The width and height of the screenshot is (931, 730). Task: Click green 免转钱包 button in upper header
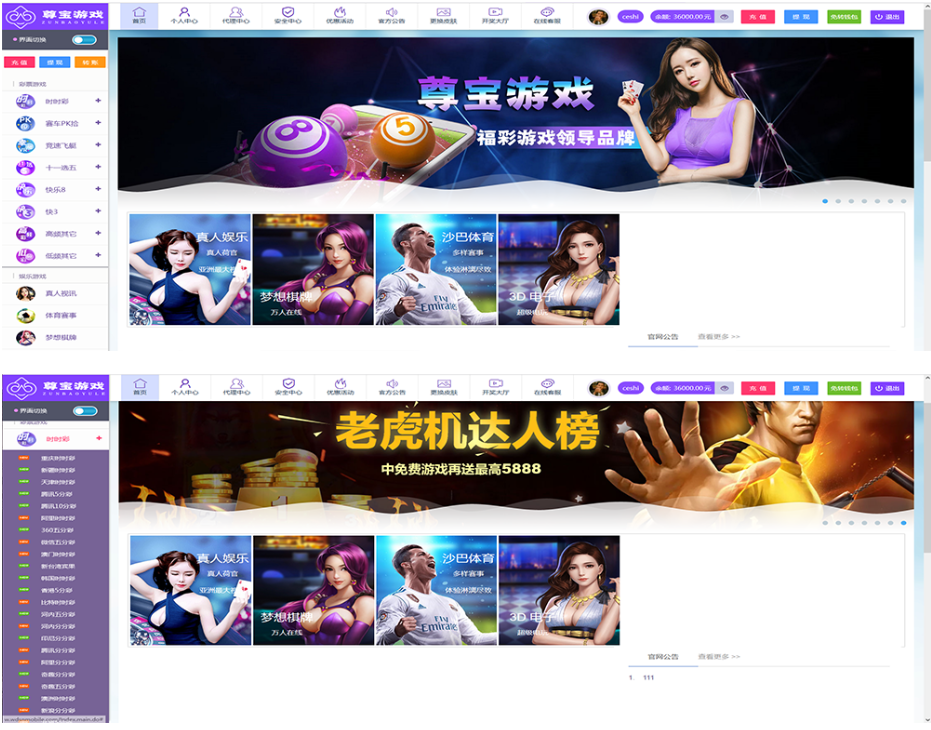[844, 17]
